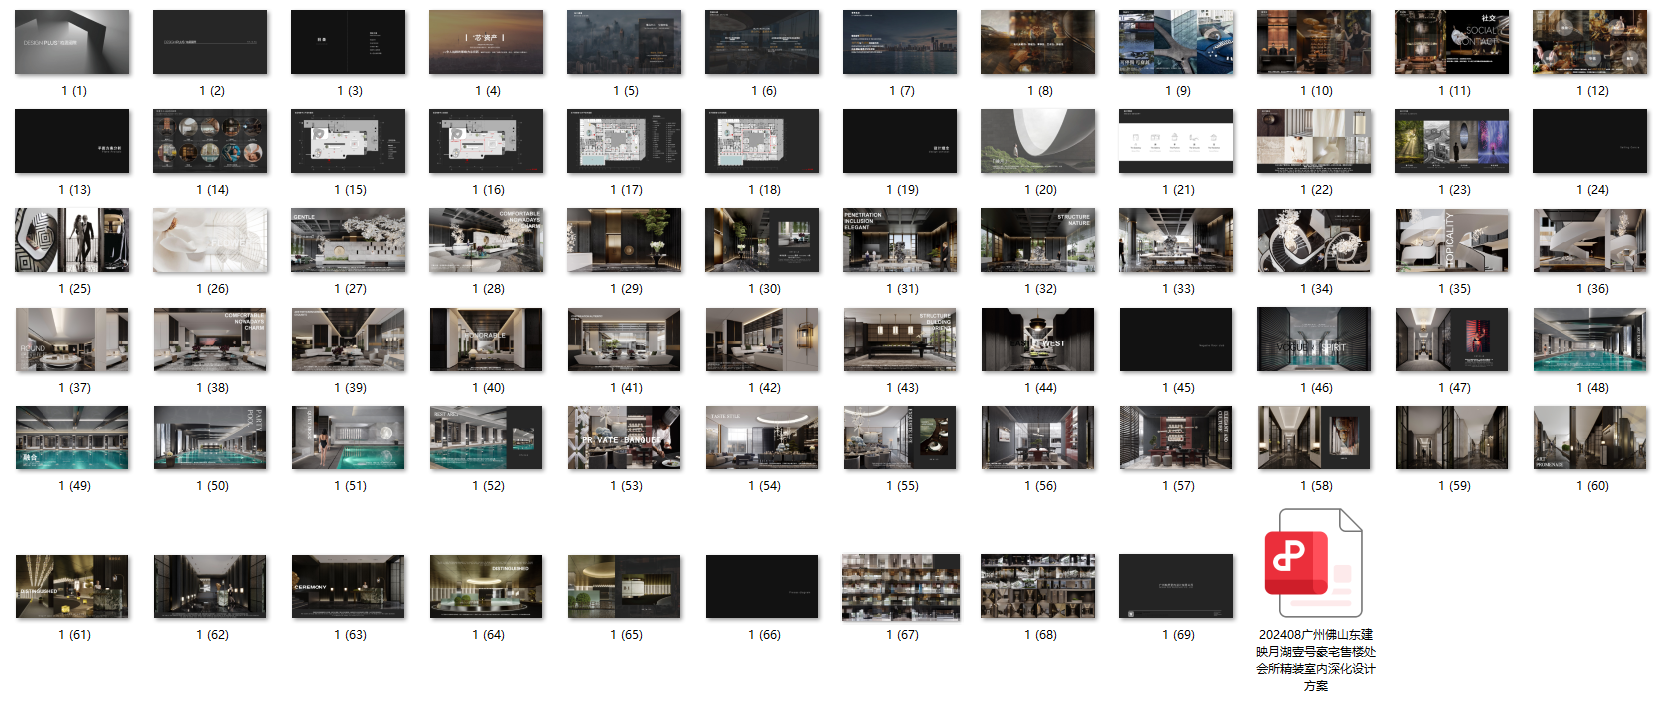Click the swimming pool image 1 (48)
Viewport: 1659px width, 706px height.
tap(1590, 339)
